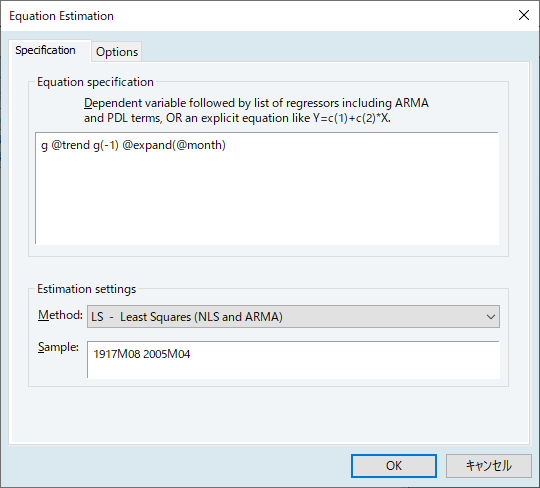Screen dimensions: 540x488
Task: Open the Method dropdown list
Action: pyautogui.click(x=293, y=316)
